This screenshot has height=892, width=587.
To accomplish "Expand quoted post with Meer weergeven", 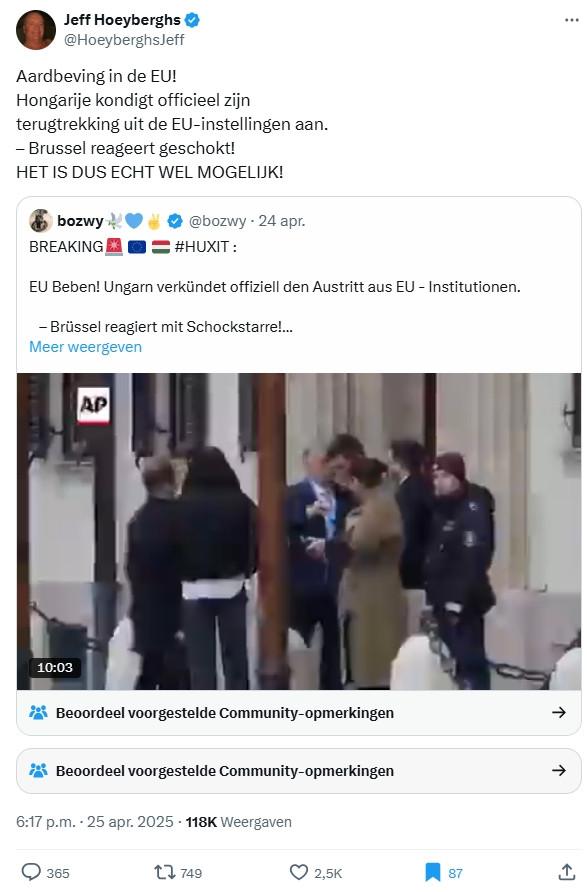I will (x=85, y=347).
